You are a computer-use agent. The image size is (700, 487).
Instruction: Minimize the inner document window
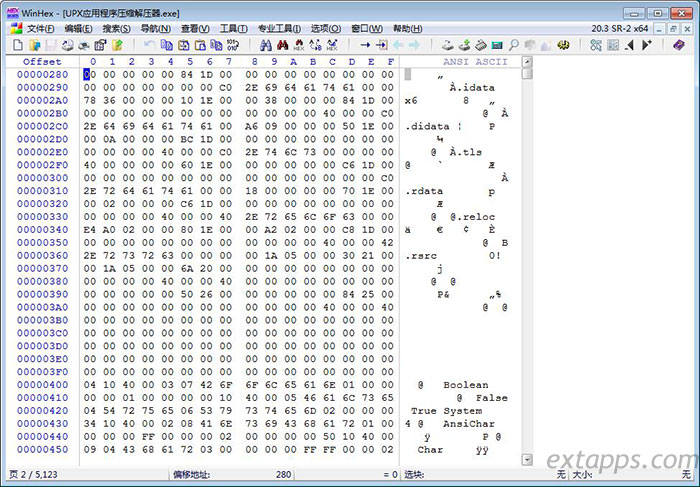point(659,29)
